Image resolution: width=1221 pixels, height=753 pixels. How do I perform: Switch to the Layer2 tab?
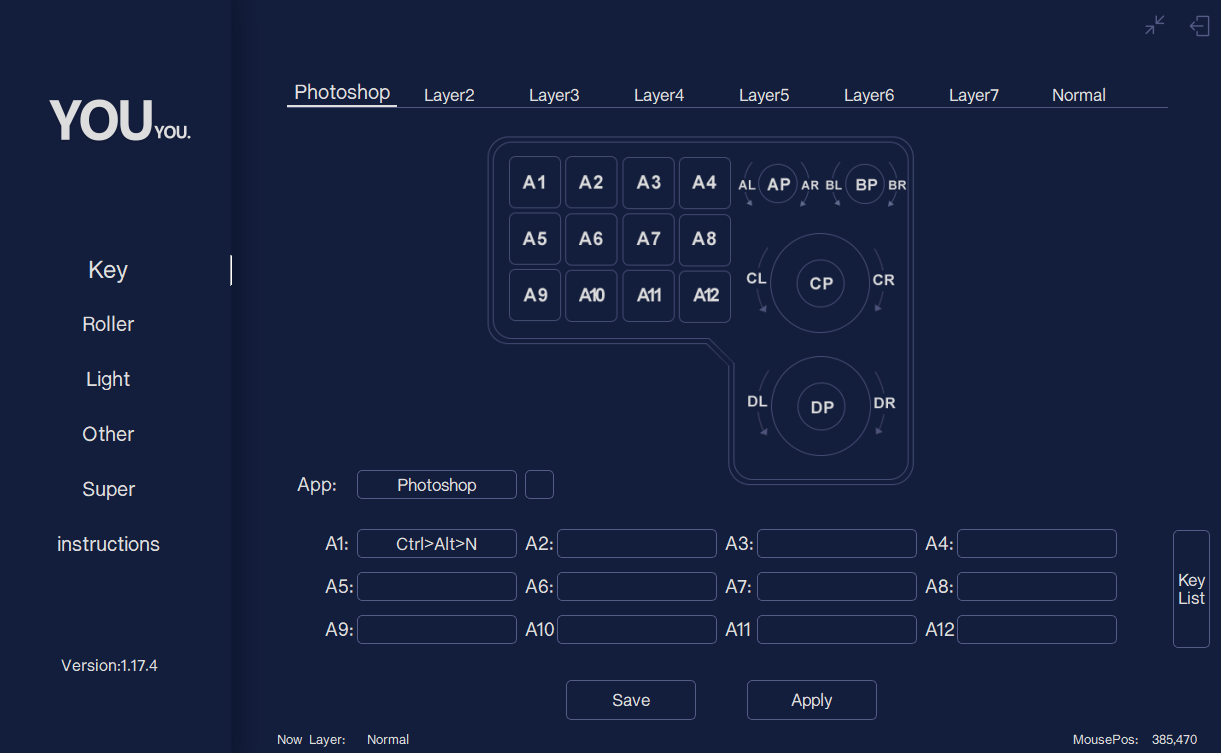449,95
